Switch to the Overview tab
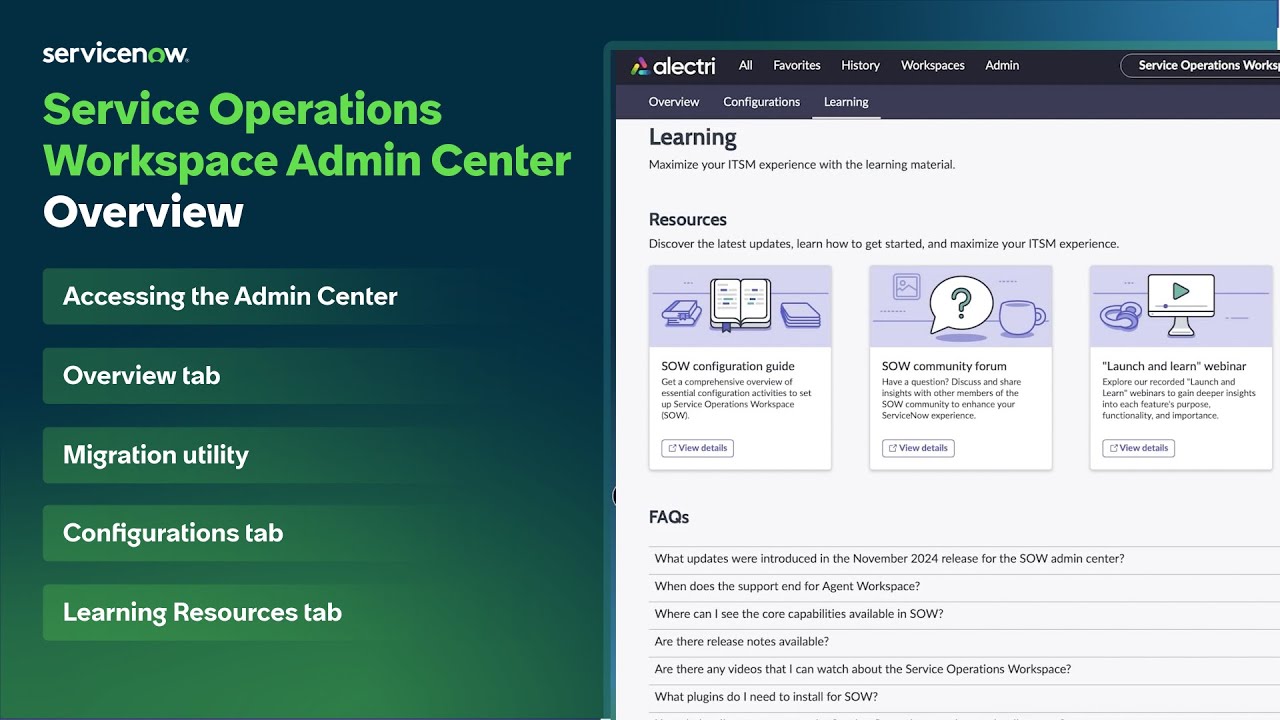The height and width of the screenshot is (720, 1280). click(674, 102)
